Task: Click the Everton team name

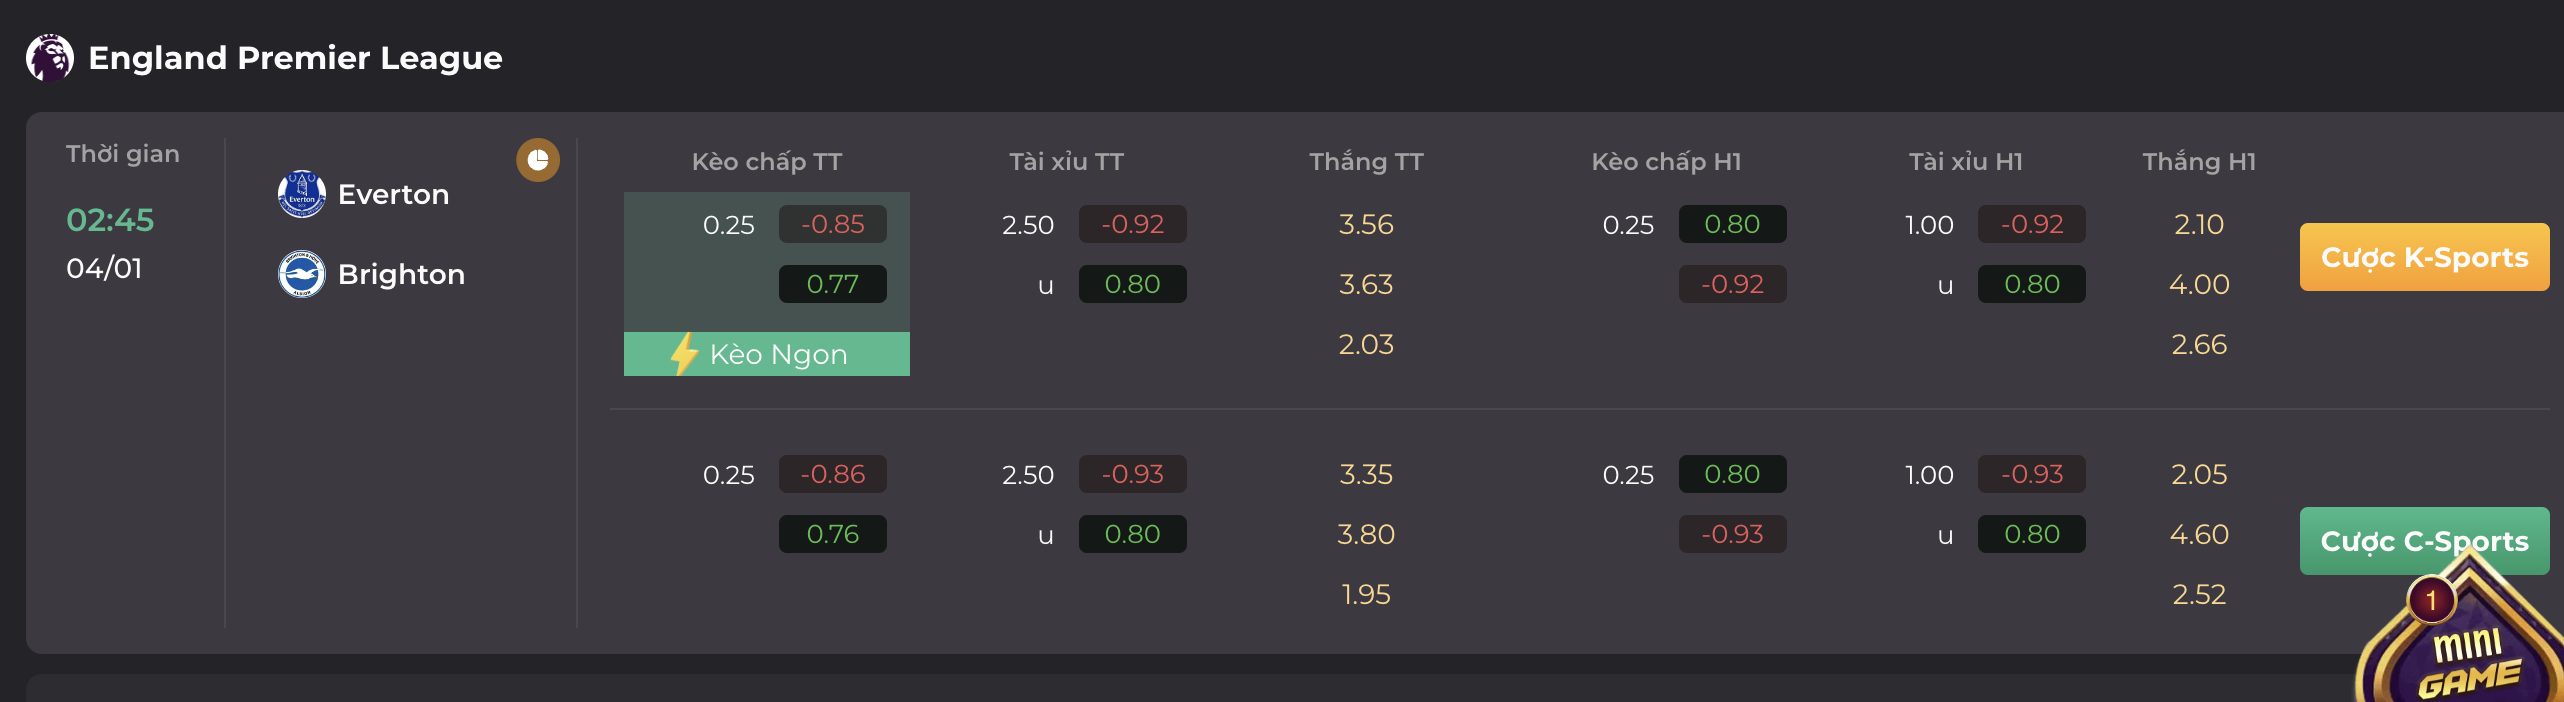Action: click(x=393, y=194)
